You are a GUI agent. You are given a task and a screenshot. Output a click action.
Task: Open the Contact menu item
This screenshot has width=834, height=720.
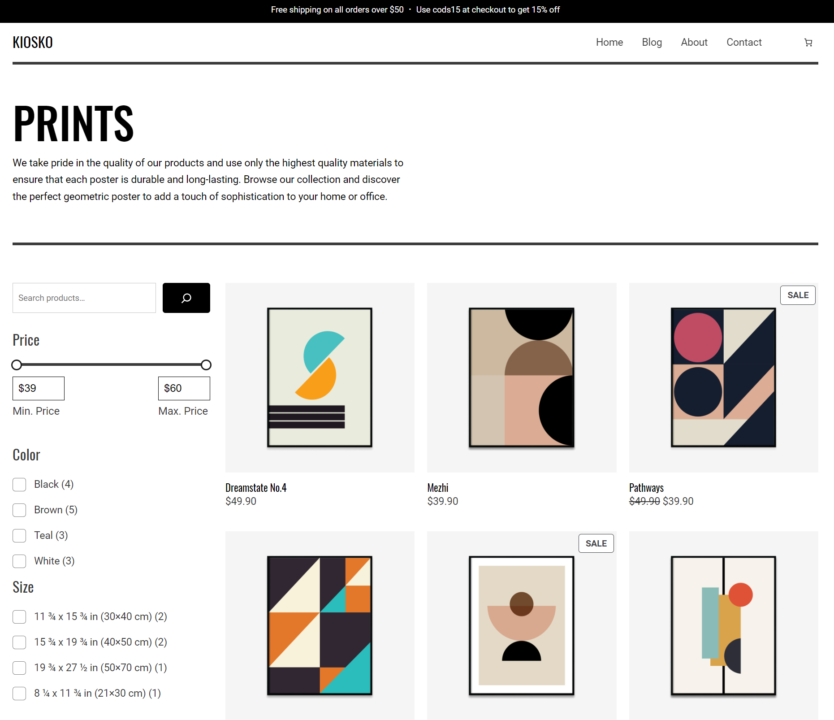pyautogui.click(x=744, y=43)
